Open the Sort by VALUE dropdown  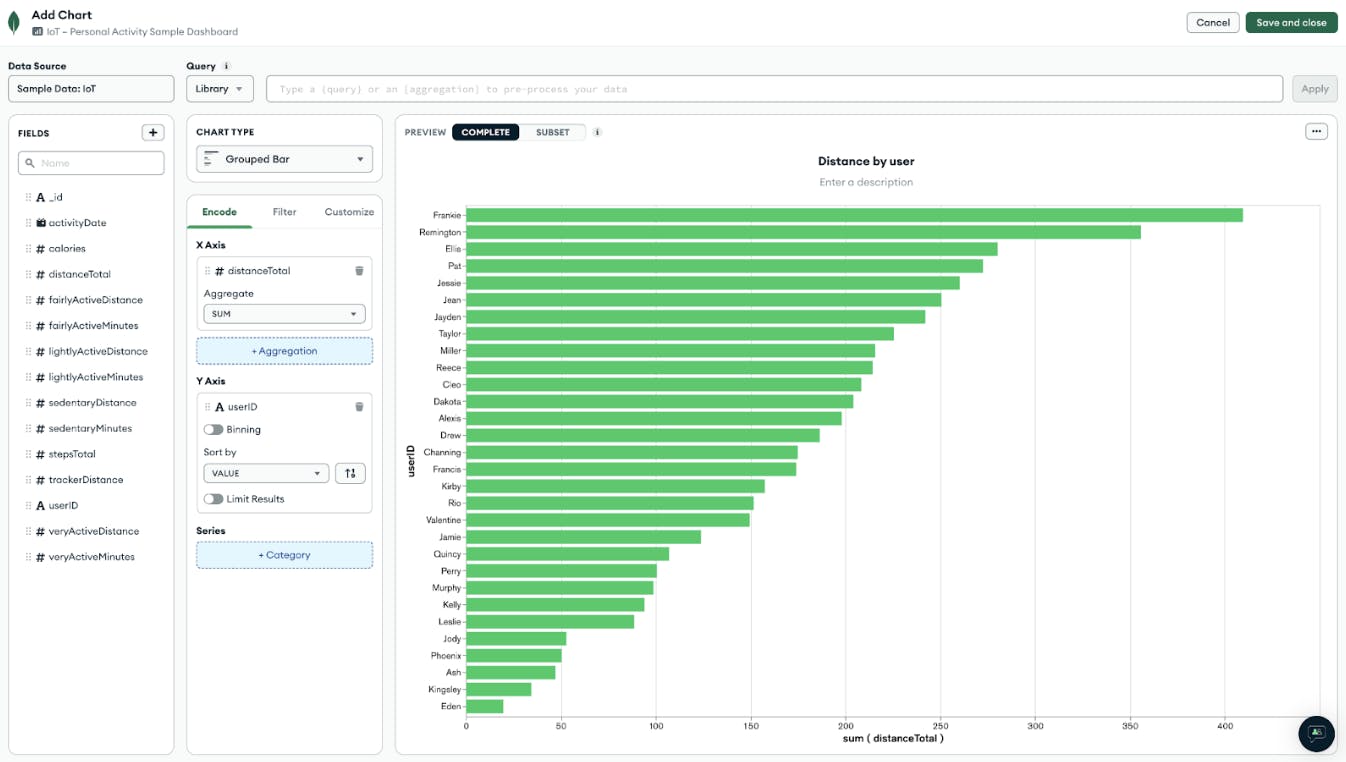click(x=266, y=473)
